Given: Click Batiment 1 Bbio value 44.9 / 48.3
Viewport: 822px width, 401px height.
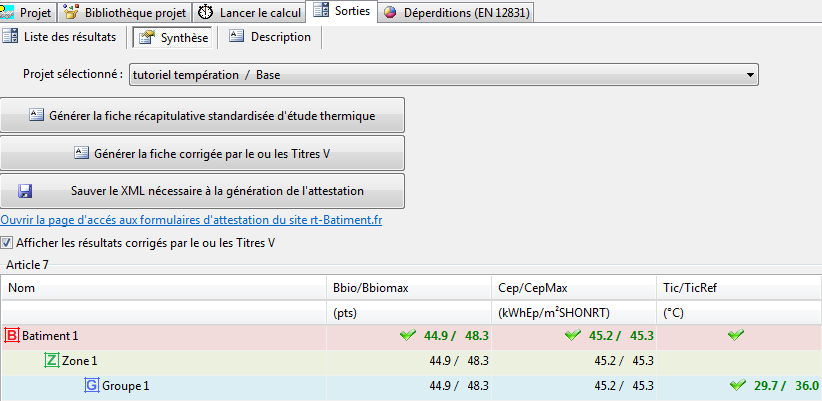Looking at the screenshot, I should click(x=456, y=336).
